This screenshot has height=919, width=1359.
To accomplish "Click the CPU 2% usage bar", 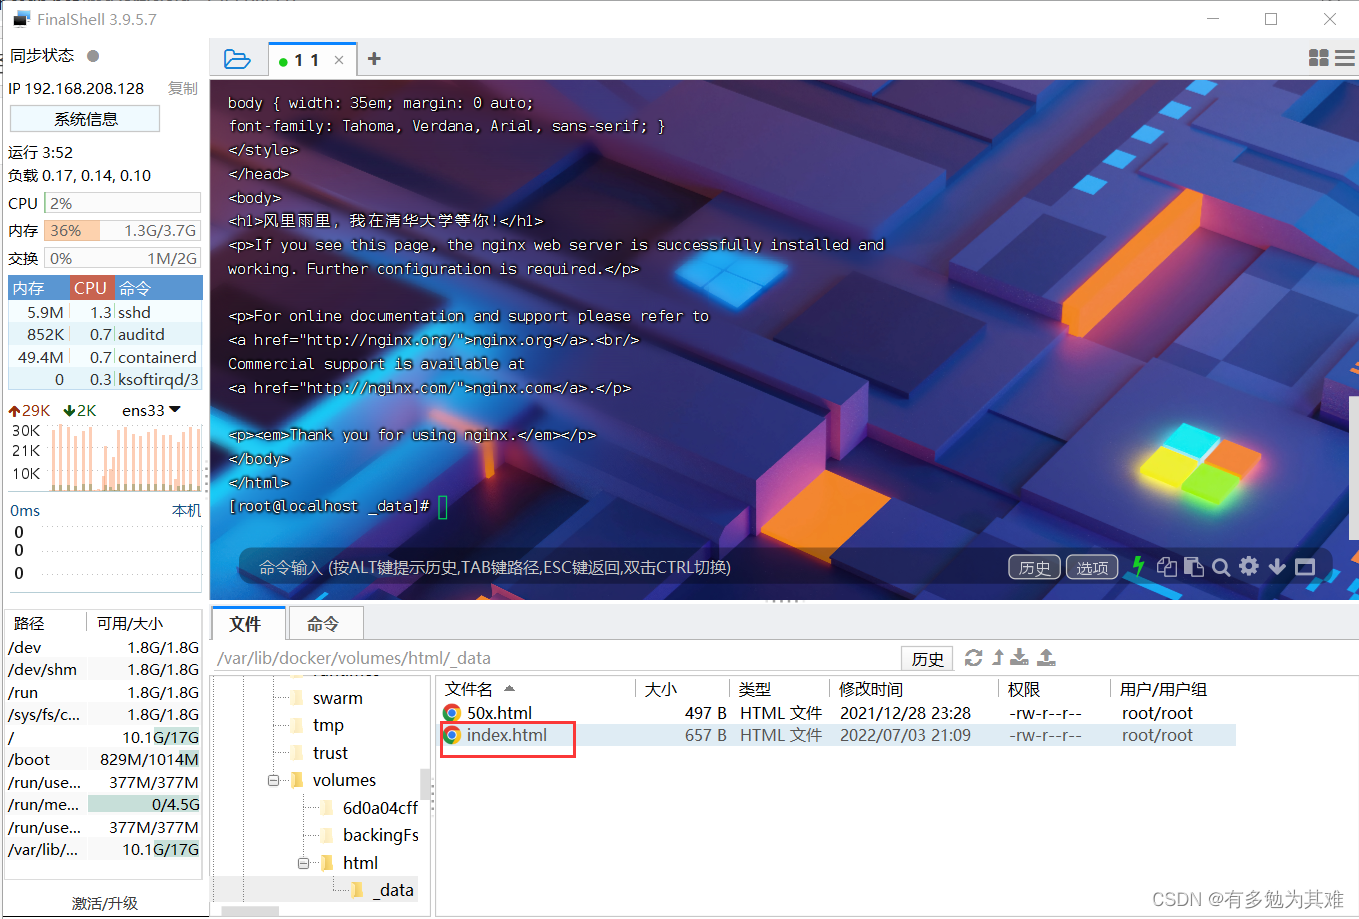I will 123,203.
